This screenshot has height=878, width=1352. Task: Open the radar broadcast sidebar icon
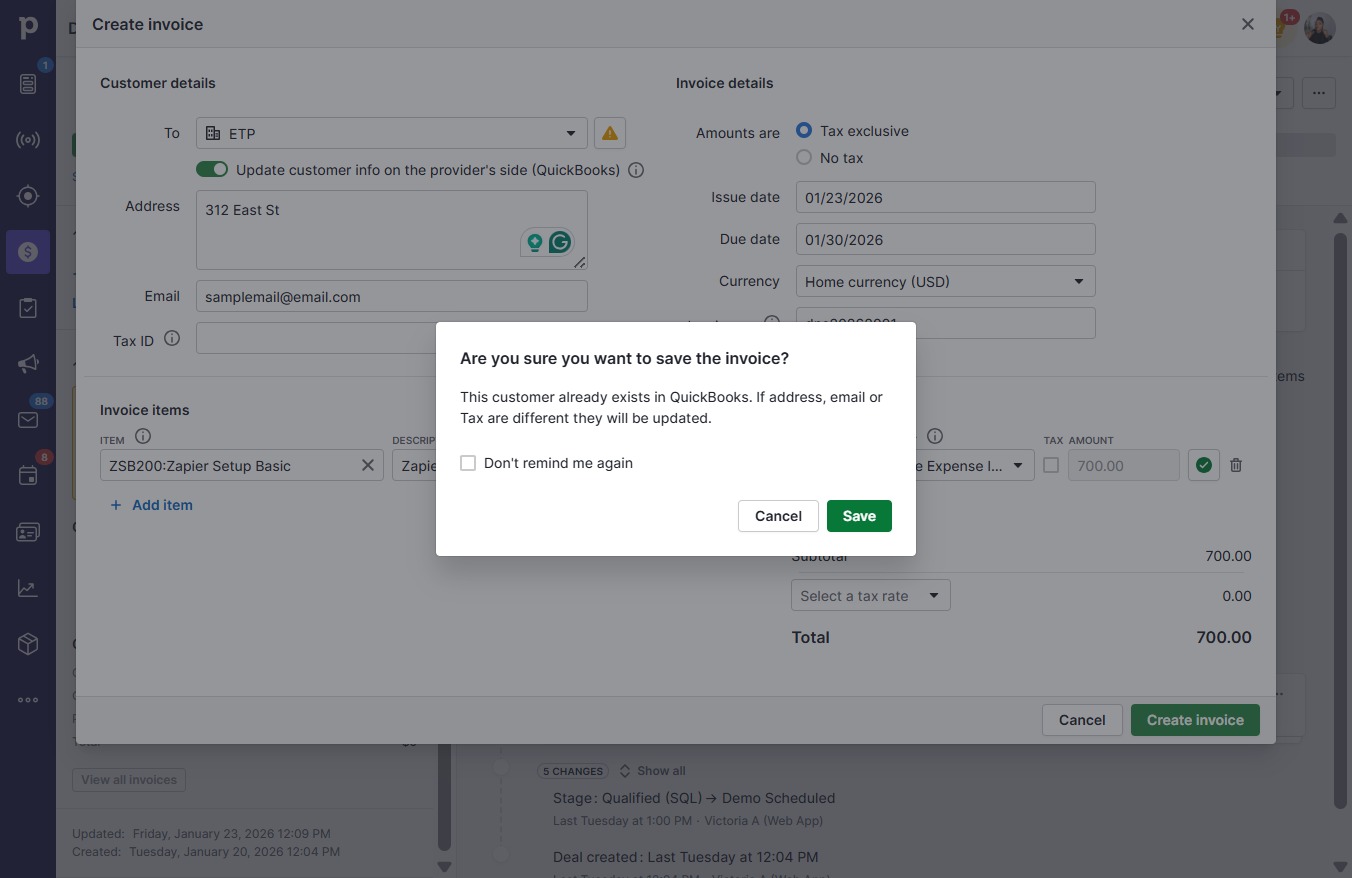click(28, 140)
